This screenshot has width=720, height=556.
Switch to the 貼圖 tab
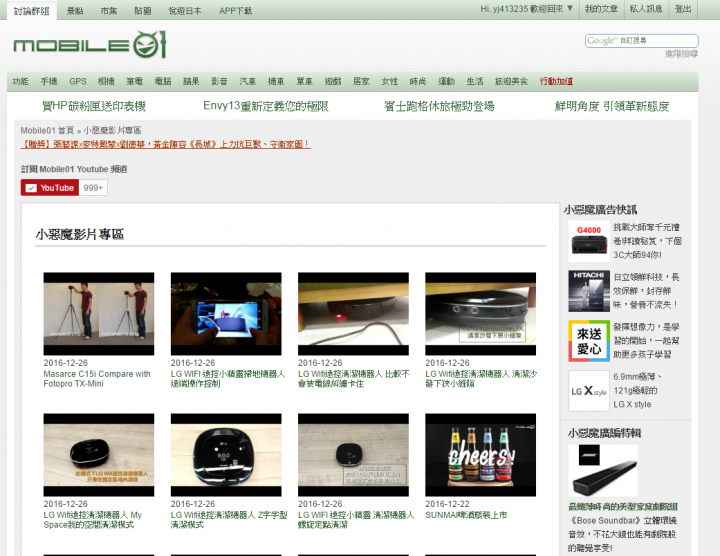143,11
